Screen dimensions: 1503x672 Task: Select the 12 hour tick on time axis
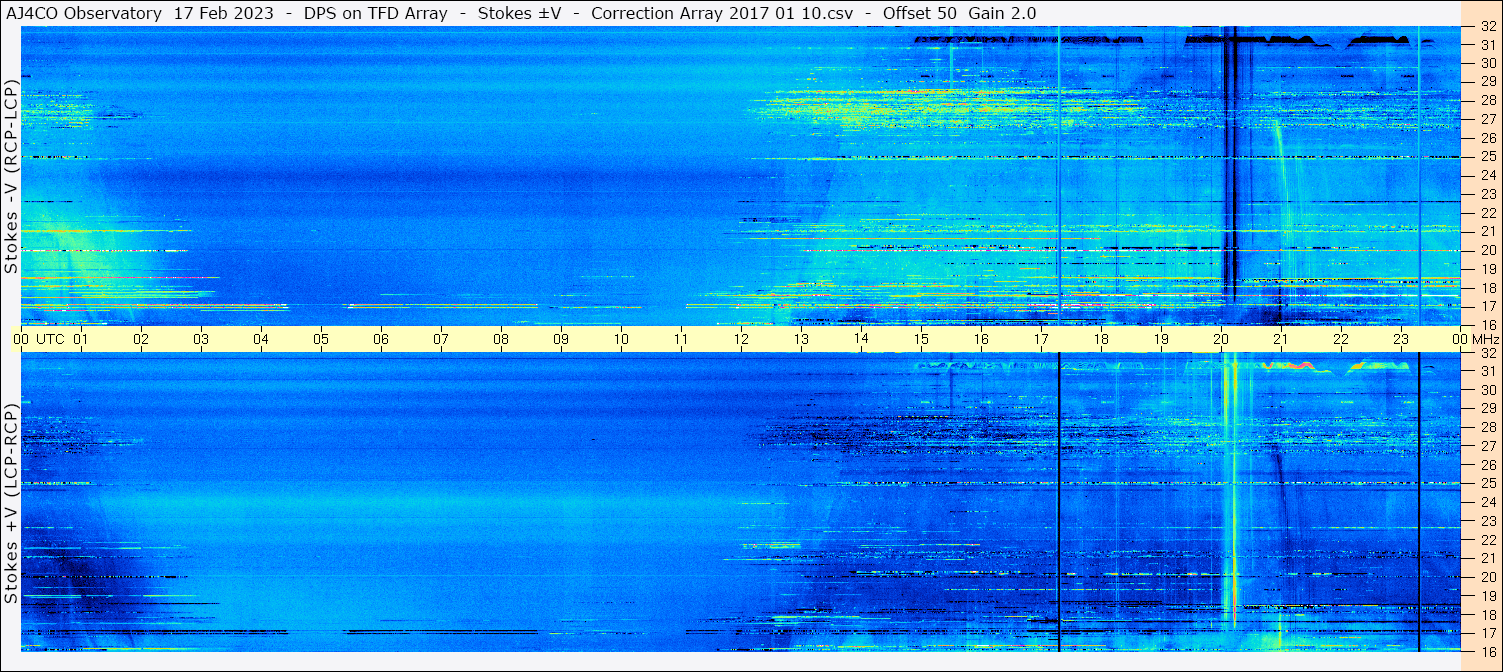741,339
